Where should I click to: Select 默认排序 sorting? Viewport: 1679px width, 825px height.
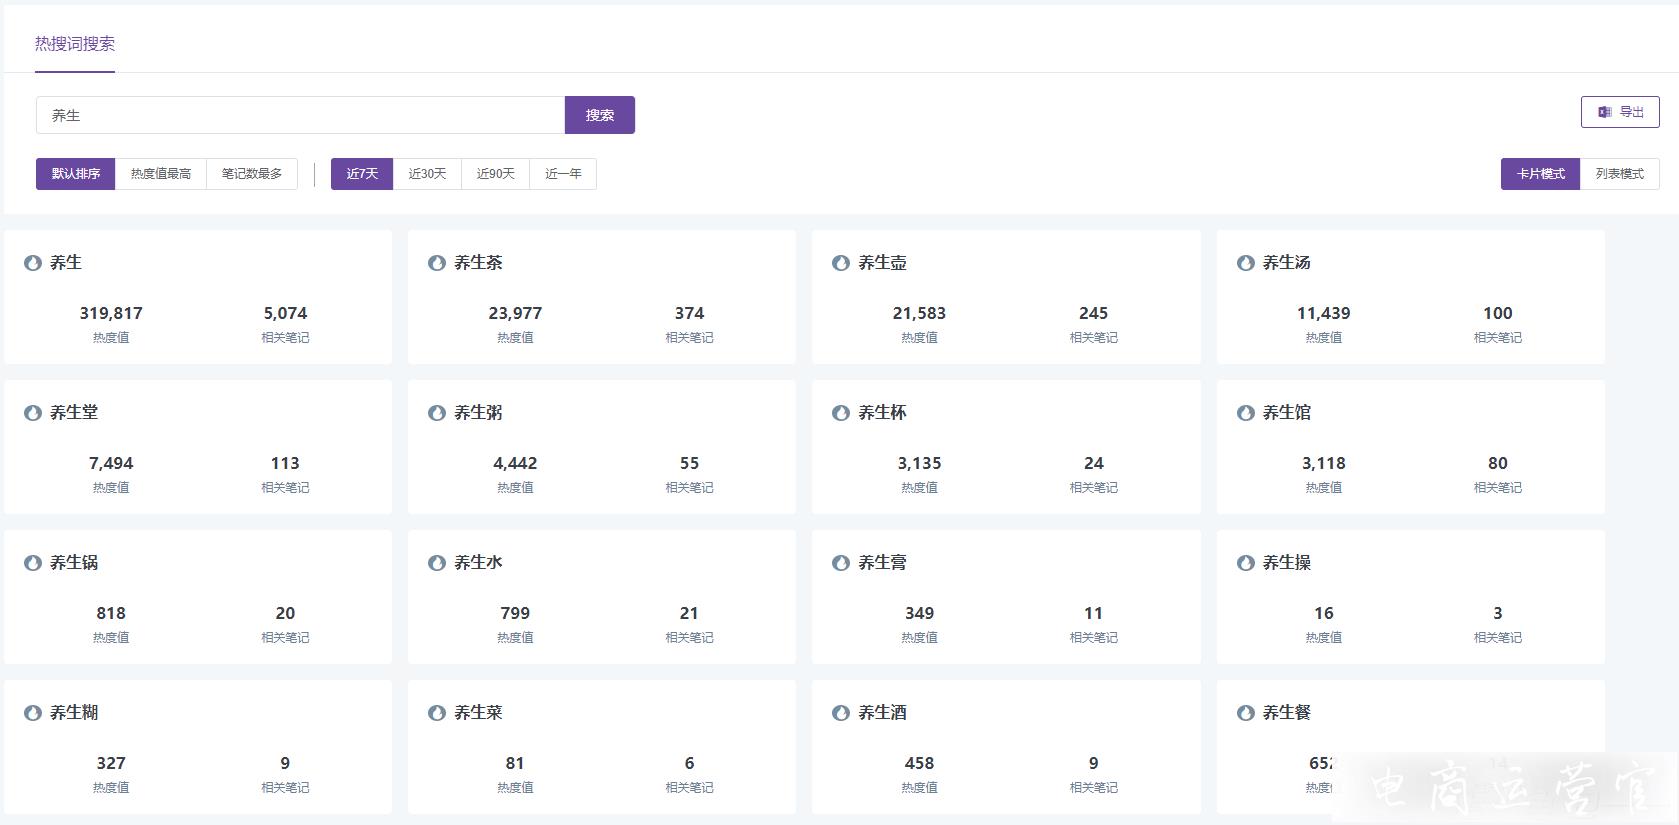(76, 174)
